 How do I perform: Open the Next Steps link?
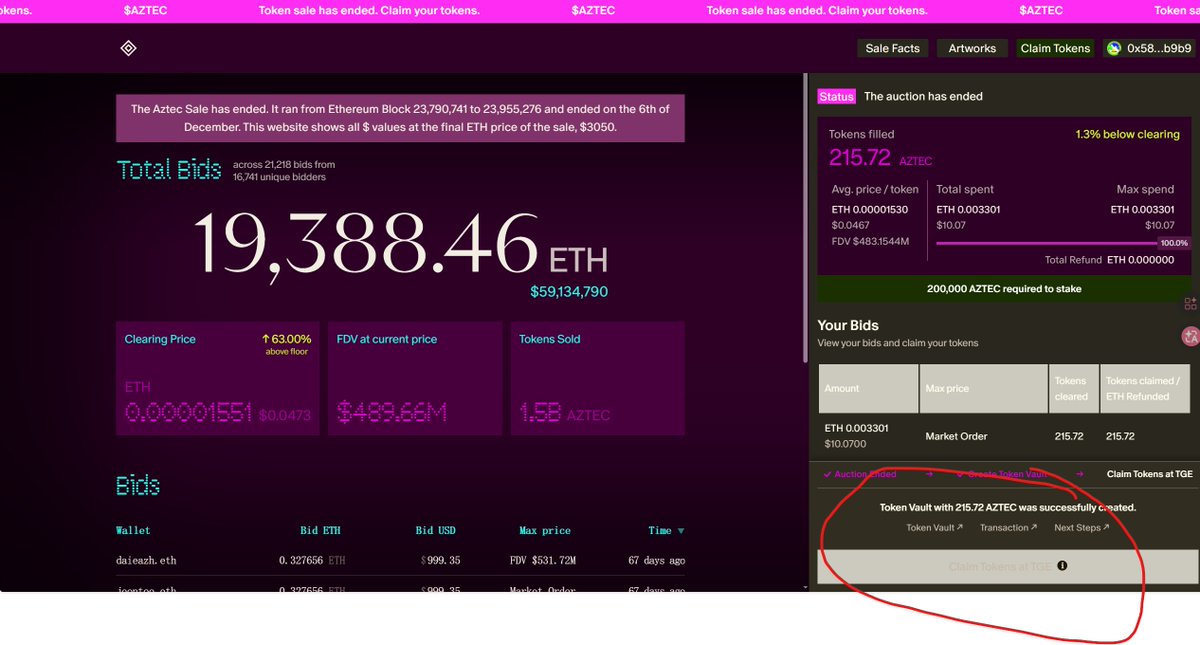tap(1082, 527)
